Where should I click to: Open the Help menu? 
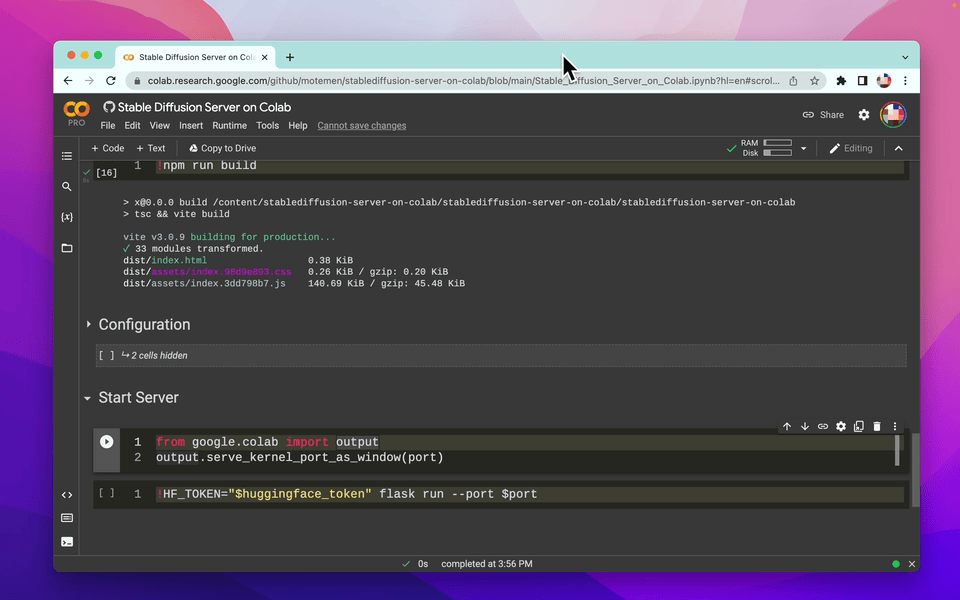[298, 126]
